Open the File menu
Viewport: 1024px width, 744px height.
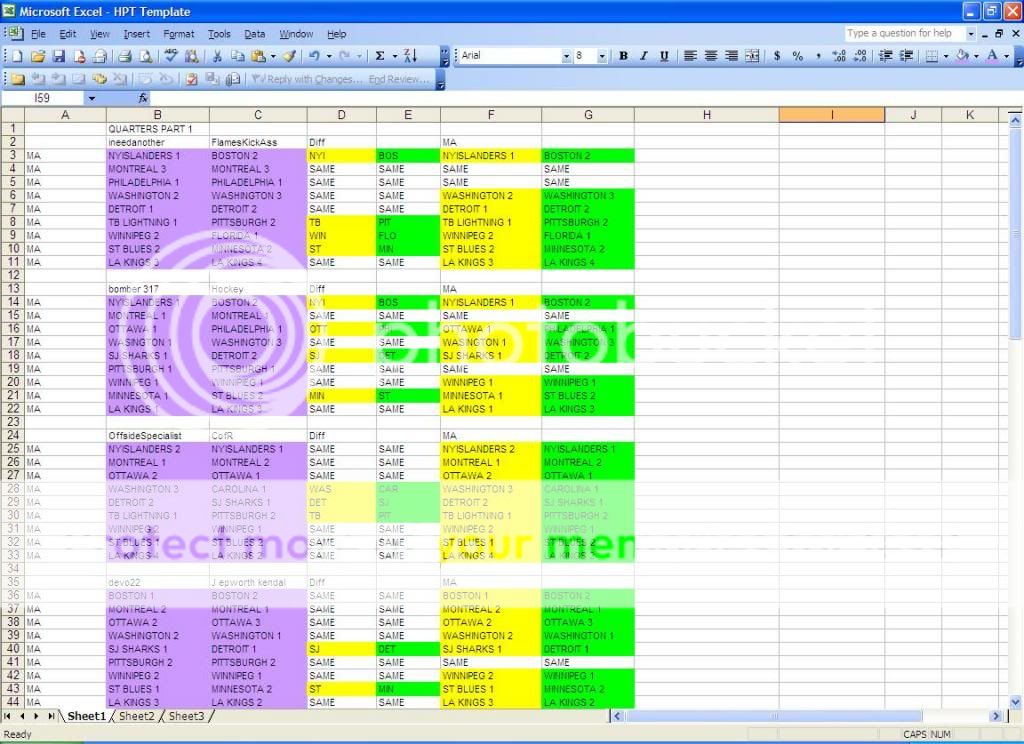(38, 34)
